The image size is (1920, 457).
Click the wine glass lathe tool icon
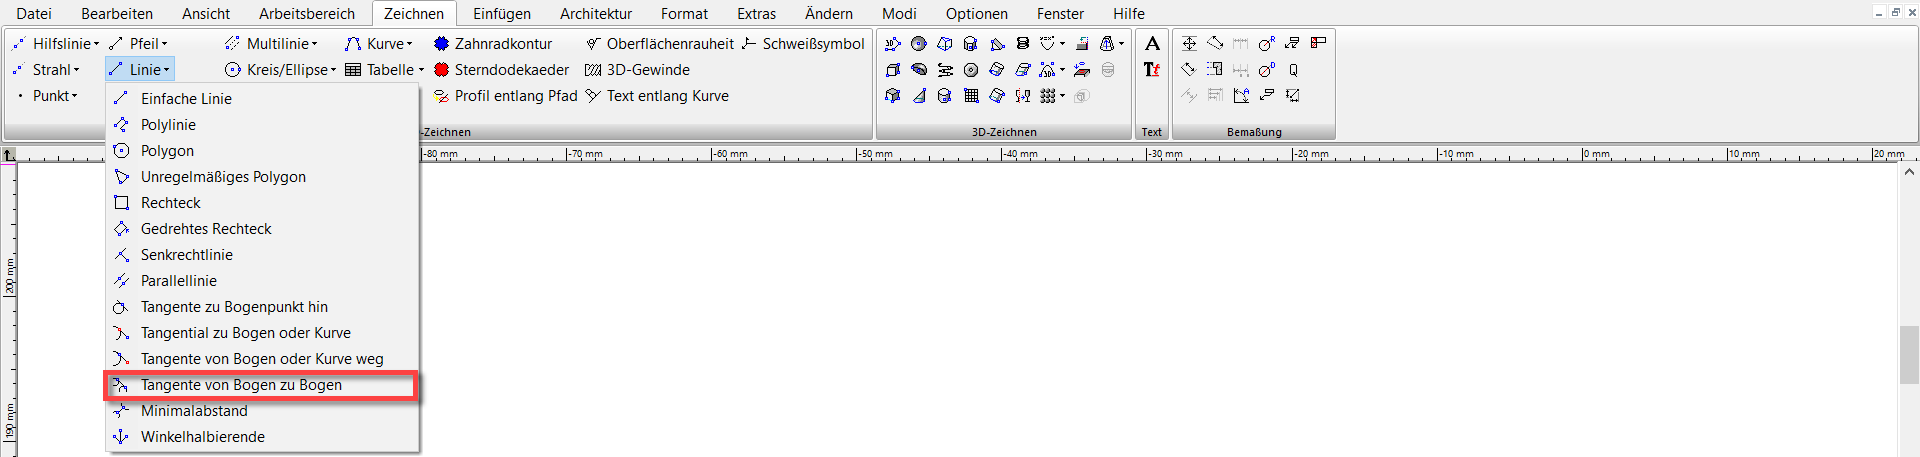click(x=1023, y=96)
